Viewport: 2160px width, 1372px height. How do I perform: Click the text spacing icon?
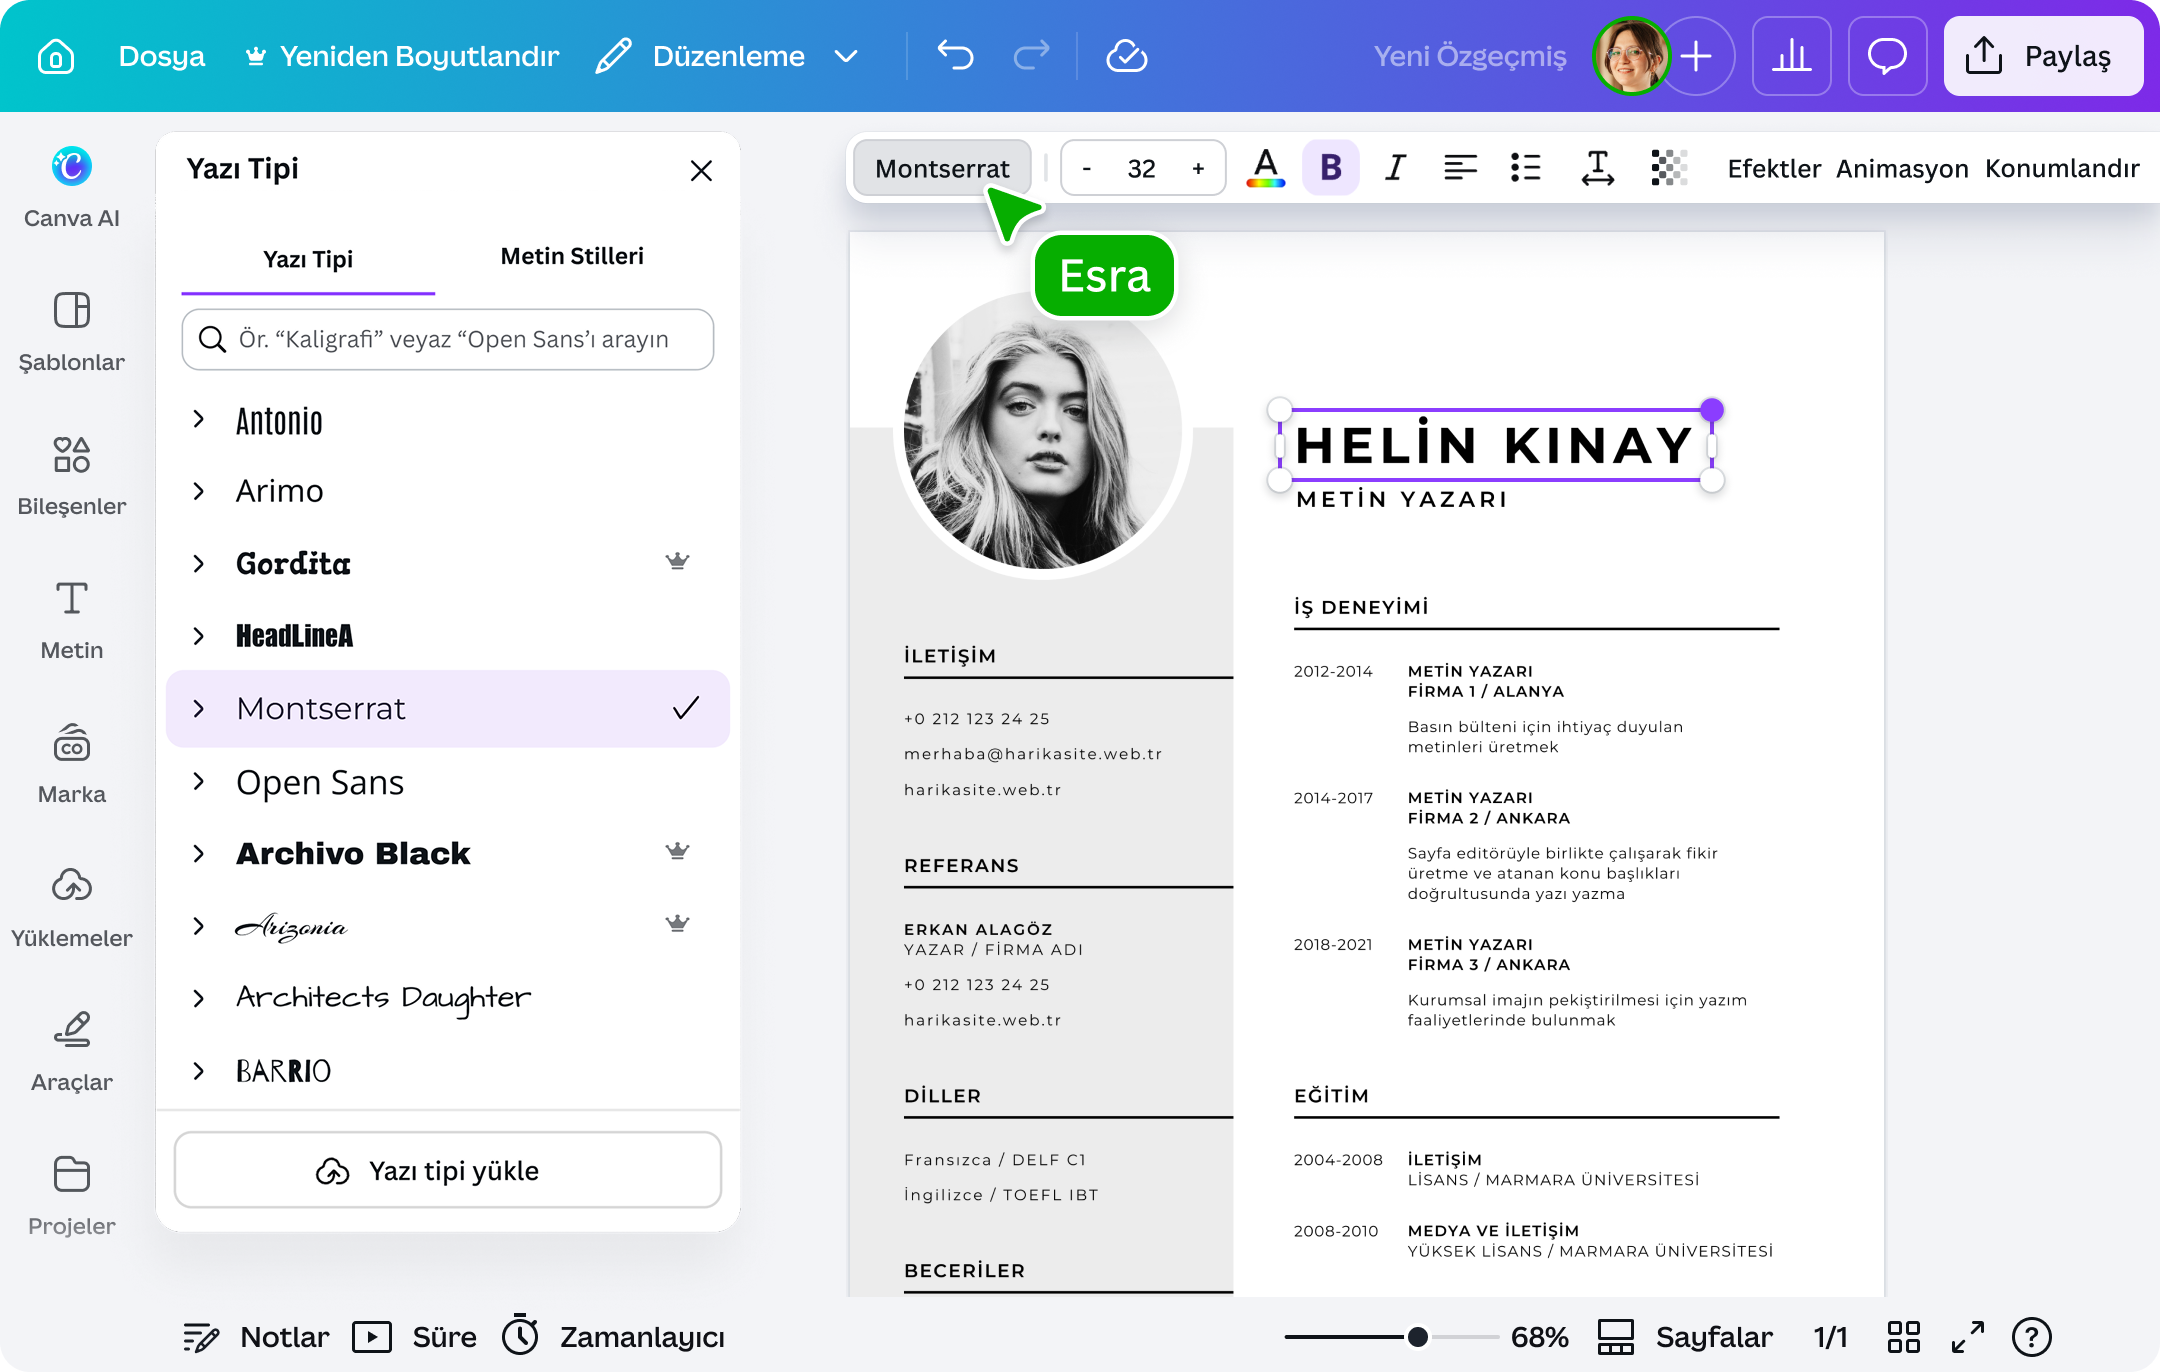(1597, 168)
